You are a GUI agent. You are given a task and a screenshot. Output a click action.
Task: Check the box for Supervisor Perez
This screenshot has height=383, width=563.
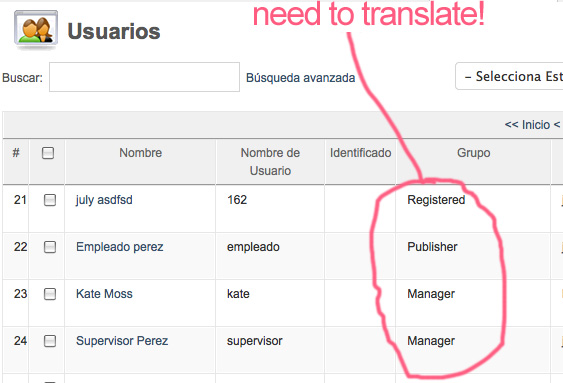[x=50, y=341]
